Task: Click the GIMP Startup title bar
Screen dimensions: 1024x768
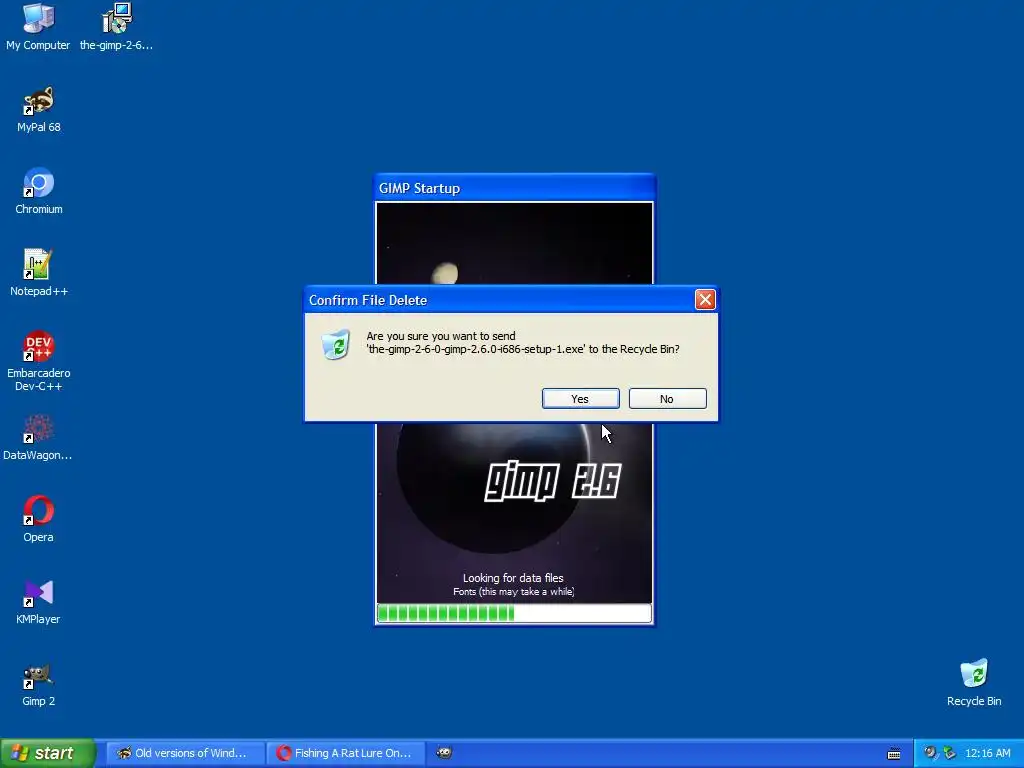Action: click(x=515, y=188)
